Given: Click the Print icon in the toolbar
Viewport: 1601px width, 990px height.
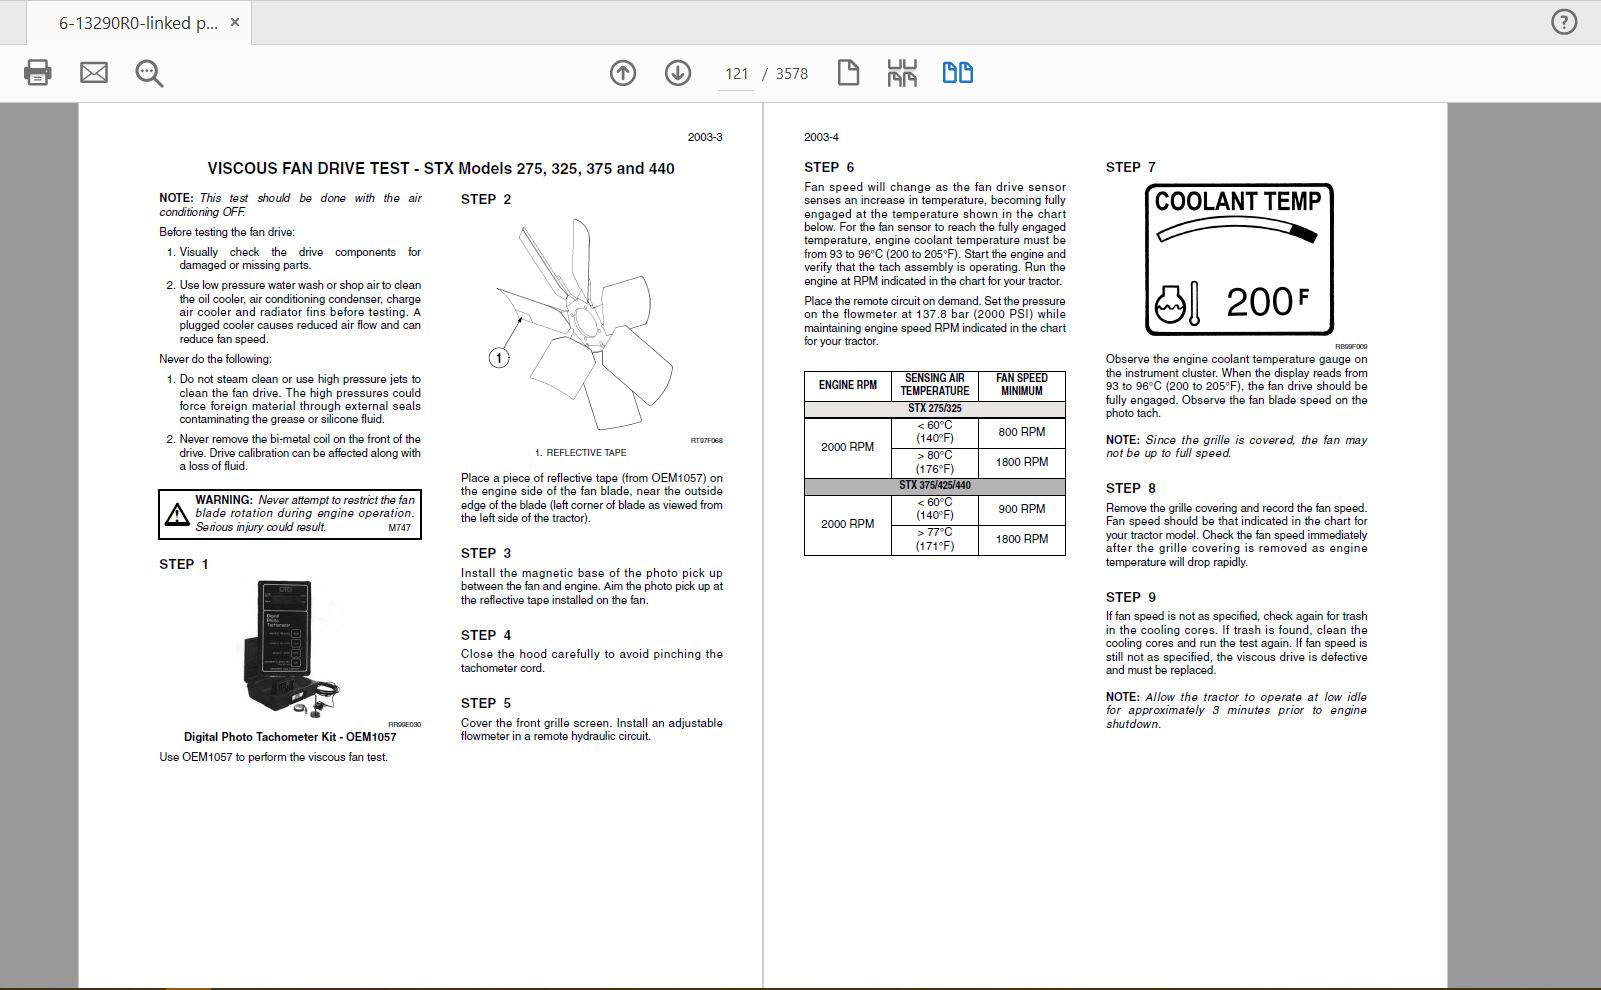Looking at the screenshot, I should [38, 73].
